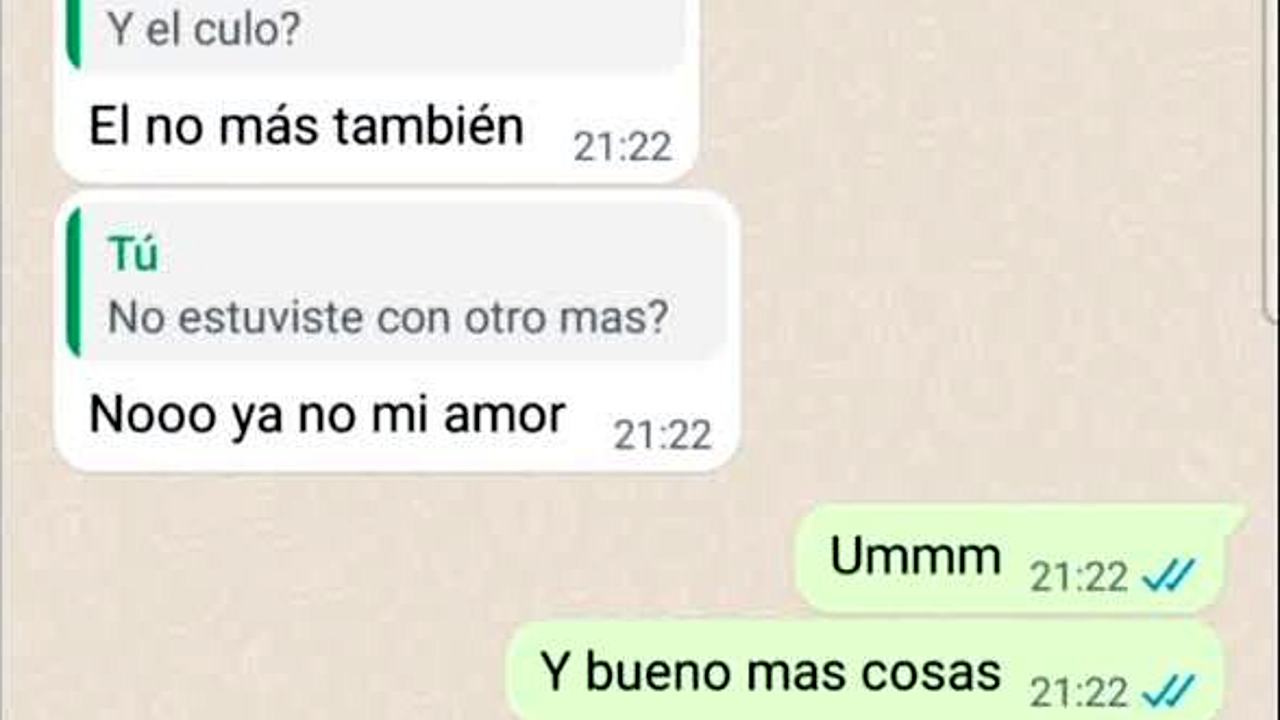Viewport: 1280px width, 720px height.
Task: Click the "Tú" sender name in quote
Action: pyautogui.click(x=133, y=255)
